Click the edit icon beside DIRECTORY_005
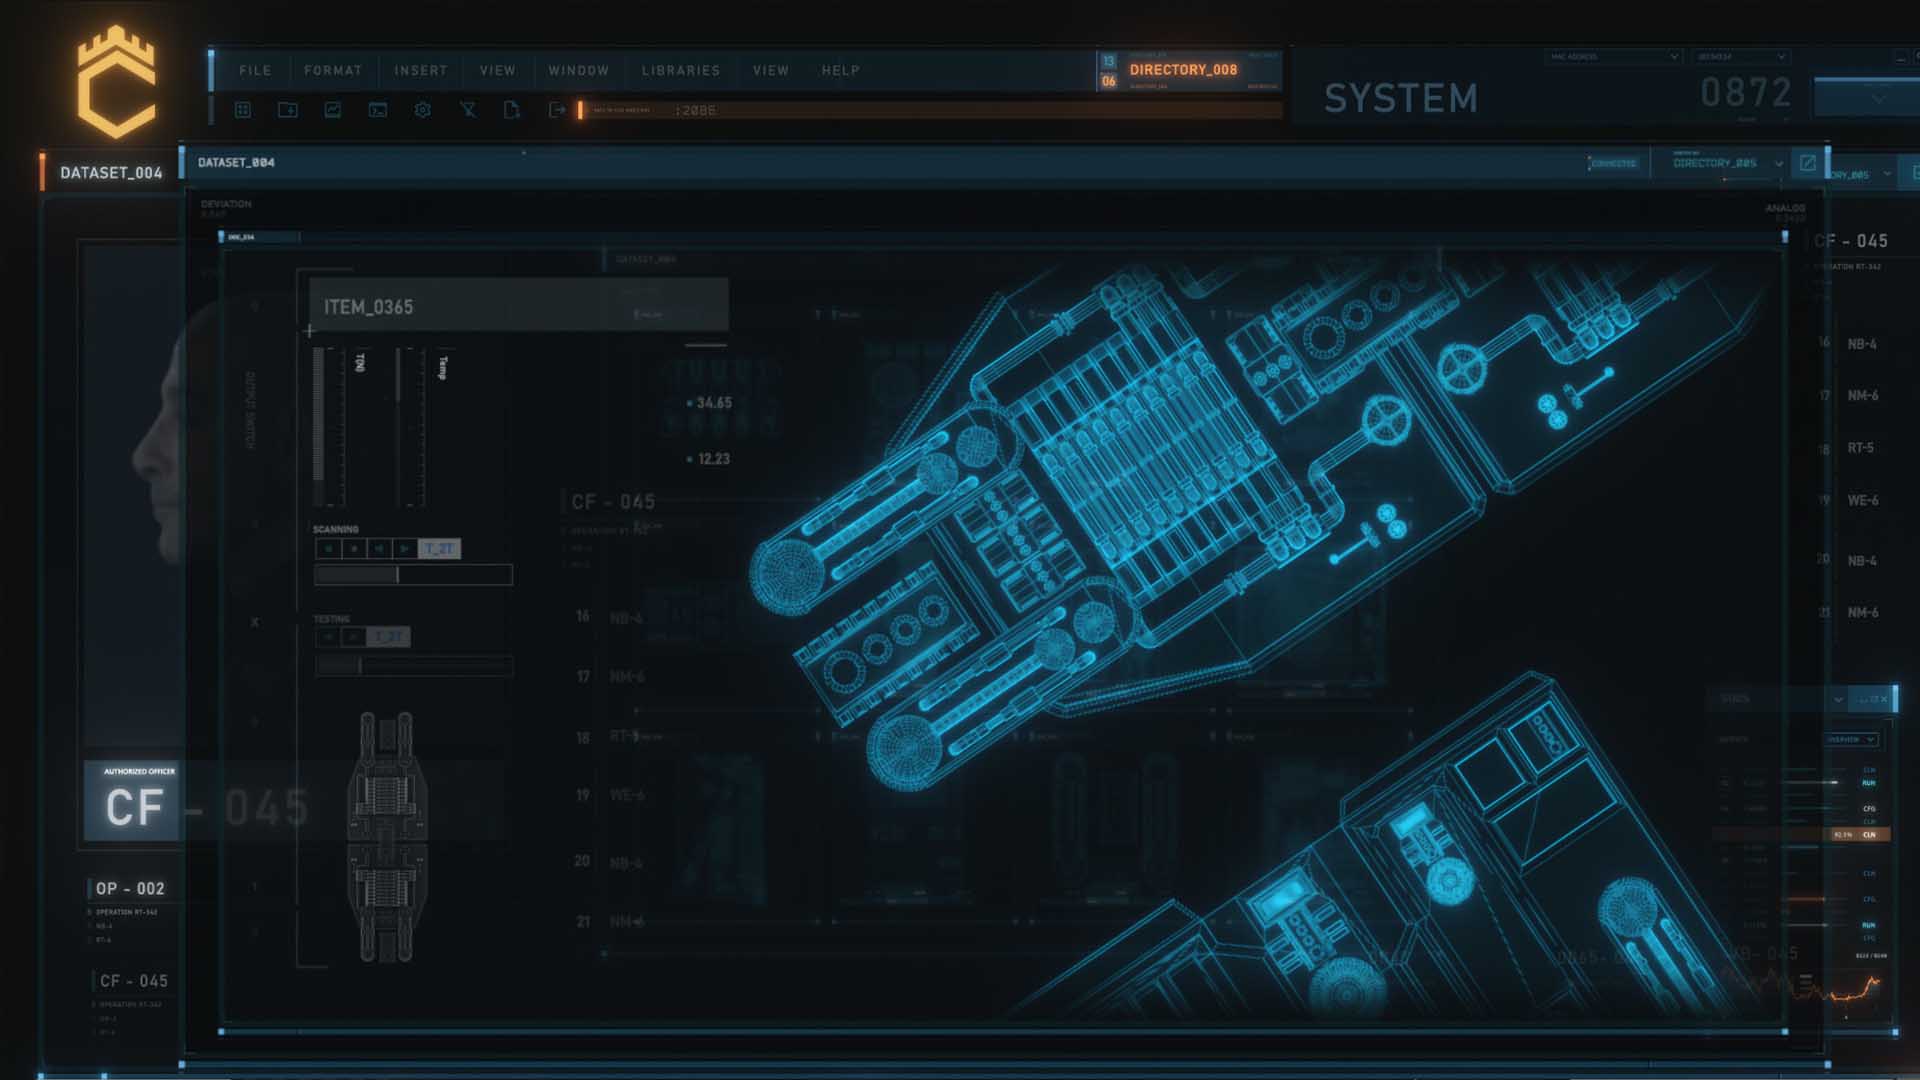This screenshot has height=1080, width=1920. tap(1807, 163)
